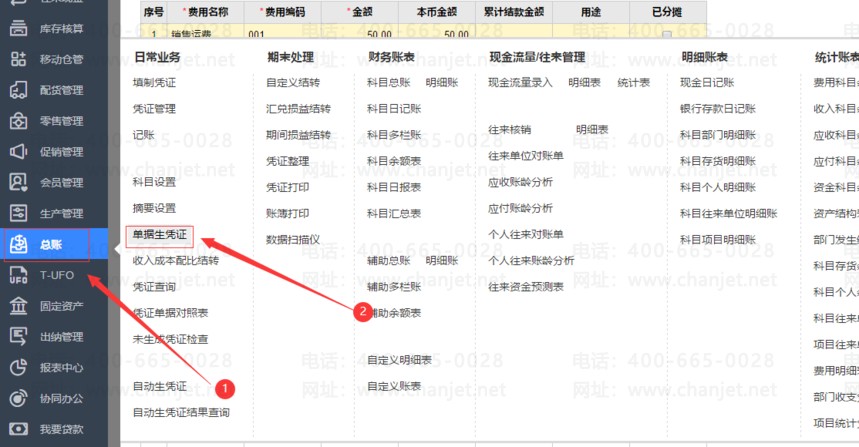
Task: Open 银行存款日记账 link
Action: [x=718, y=108]
